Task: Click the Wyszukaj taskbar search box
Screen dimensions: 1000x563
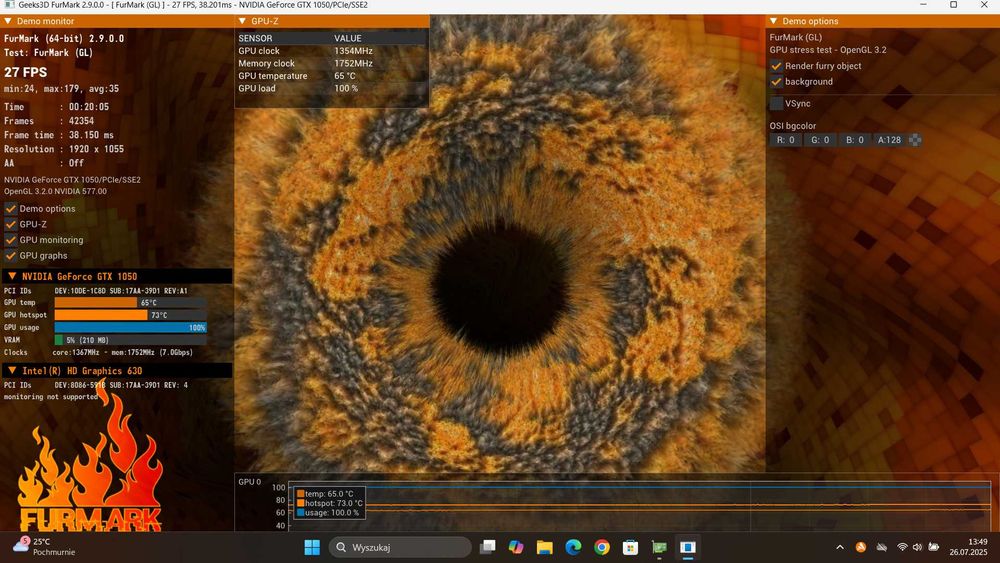Action: point(401,547)
